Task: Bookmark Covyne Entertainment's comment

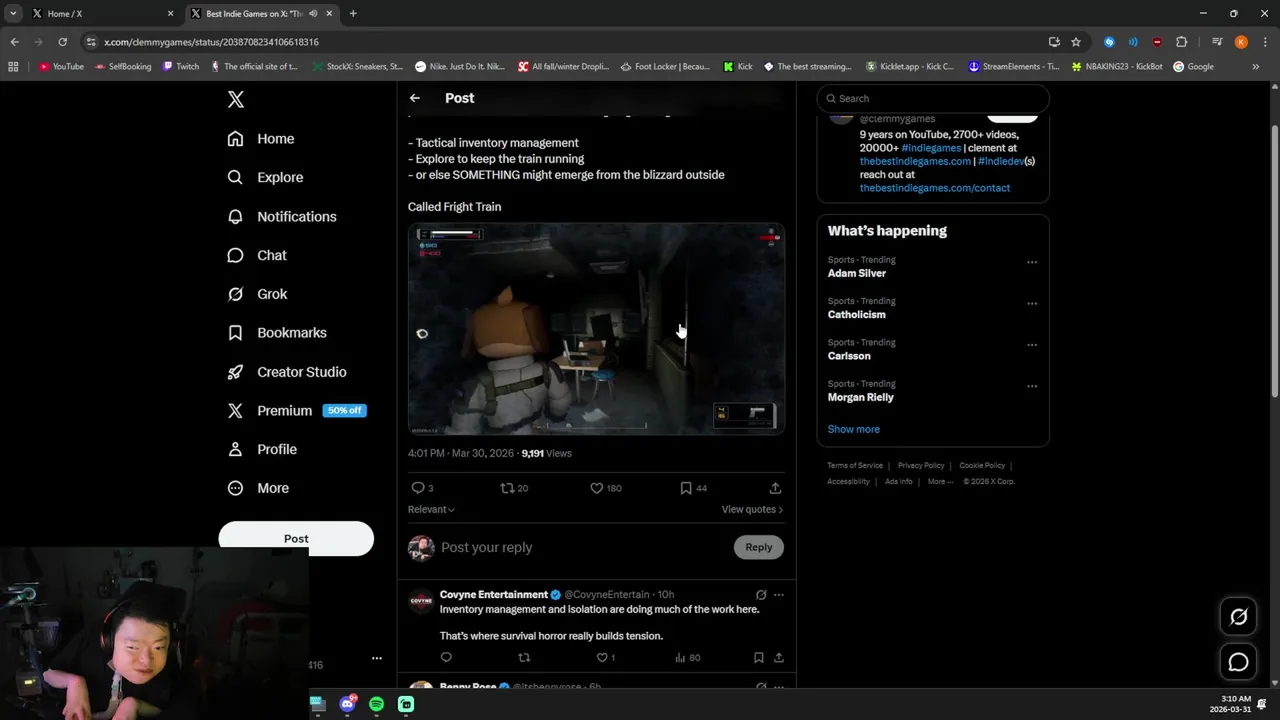Action: coord(758,657)
